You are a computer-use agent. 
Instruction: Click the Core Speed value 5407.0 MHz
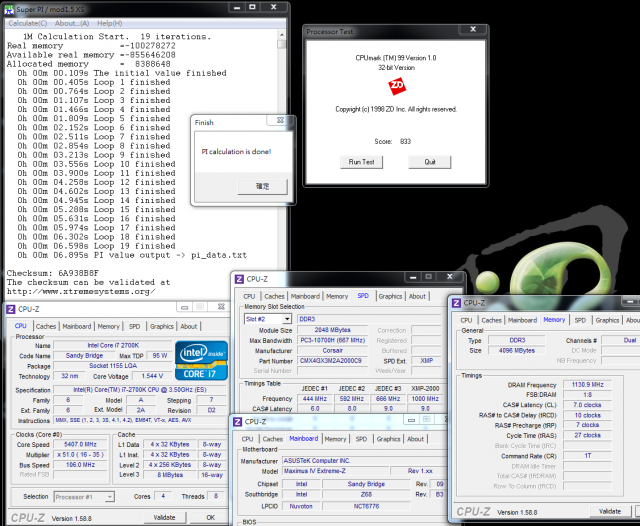(x=80, y=444)
